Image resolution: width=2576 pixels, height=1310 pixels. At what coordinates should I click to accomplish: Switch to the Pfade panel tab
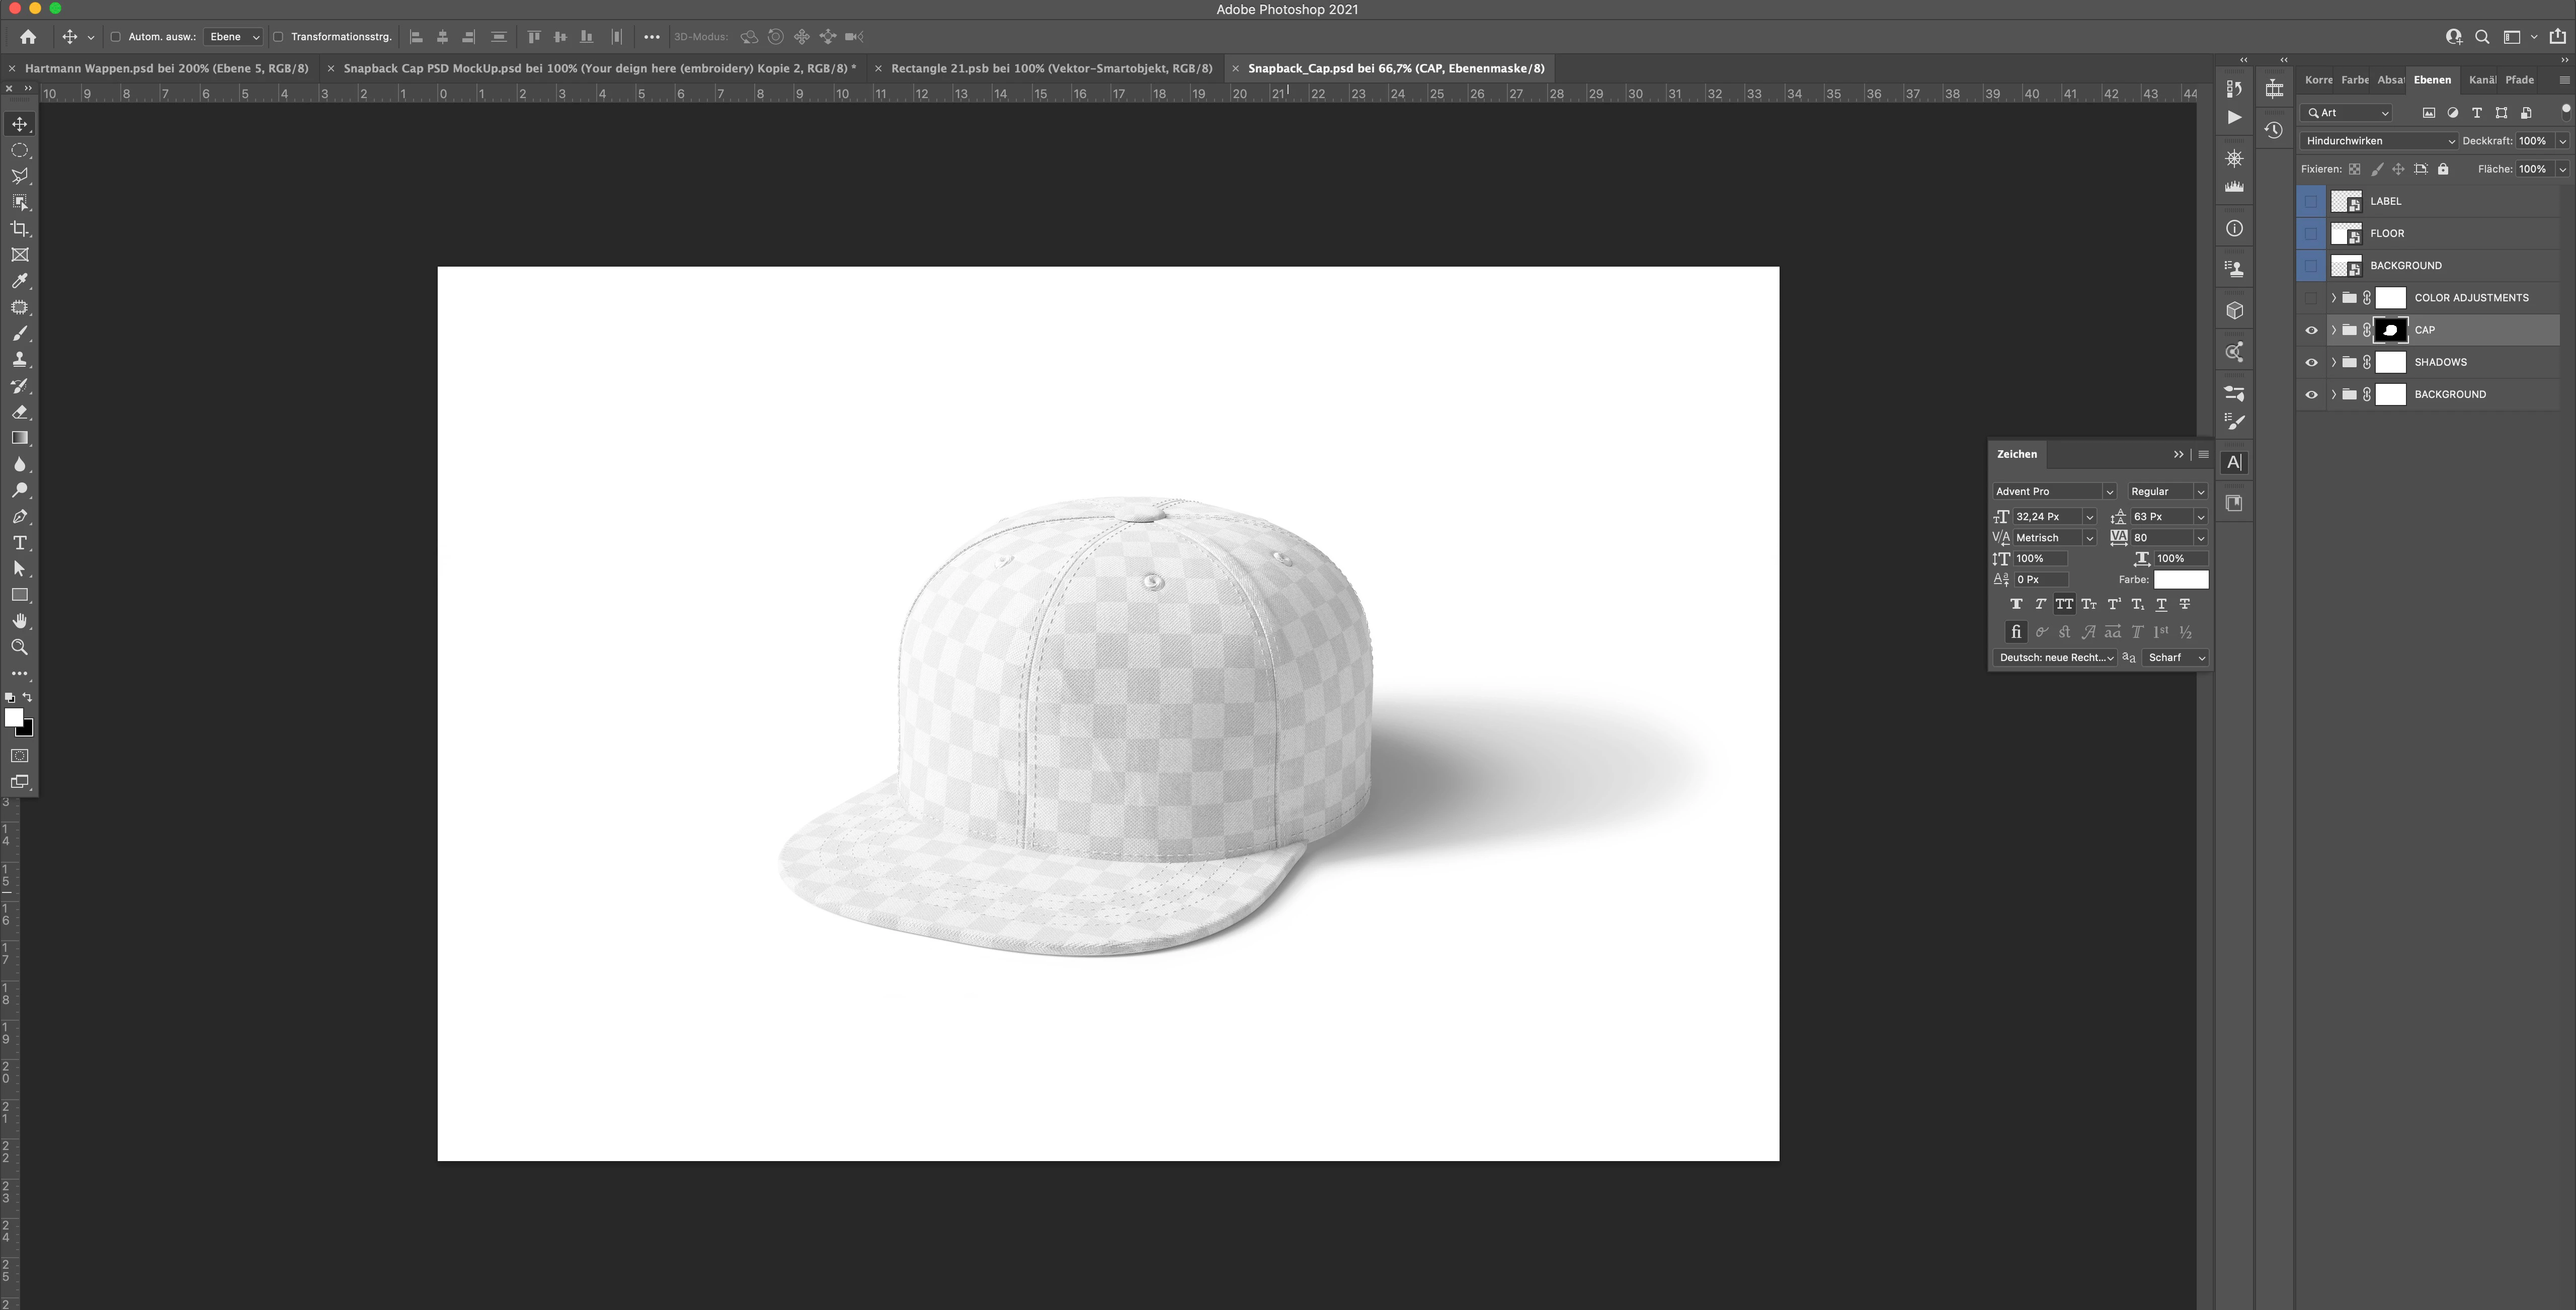coord(2519,80)
